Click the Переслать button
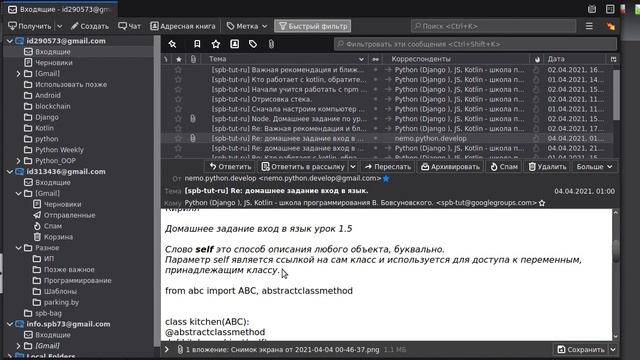Viewport: 640px width, 360px height. pyautogui.click(x=388, y=167)
